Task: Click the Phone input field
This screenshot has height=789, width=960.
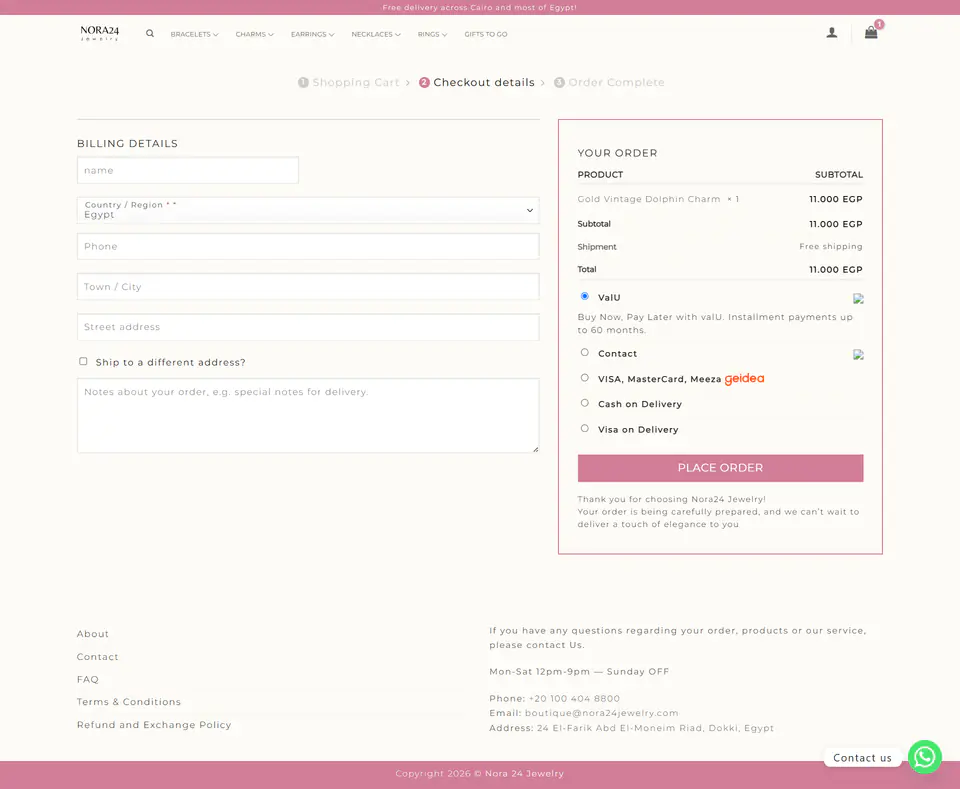Action: 308,246
